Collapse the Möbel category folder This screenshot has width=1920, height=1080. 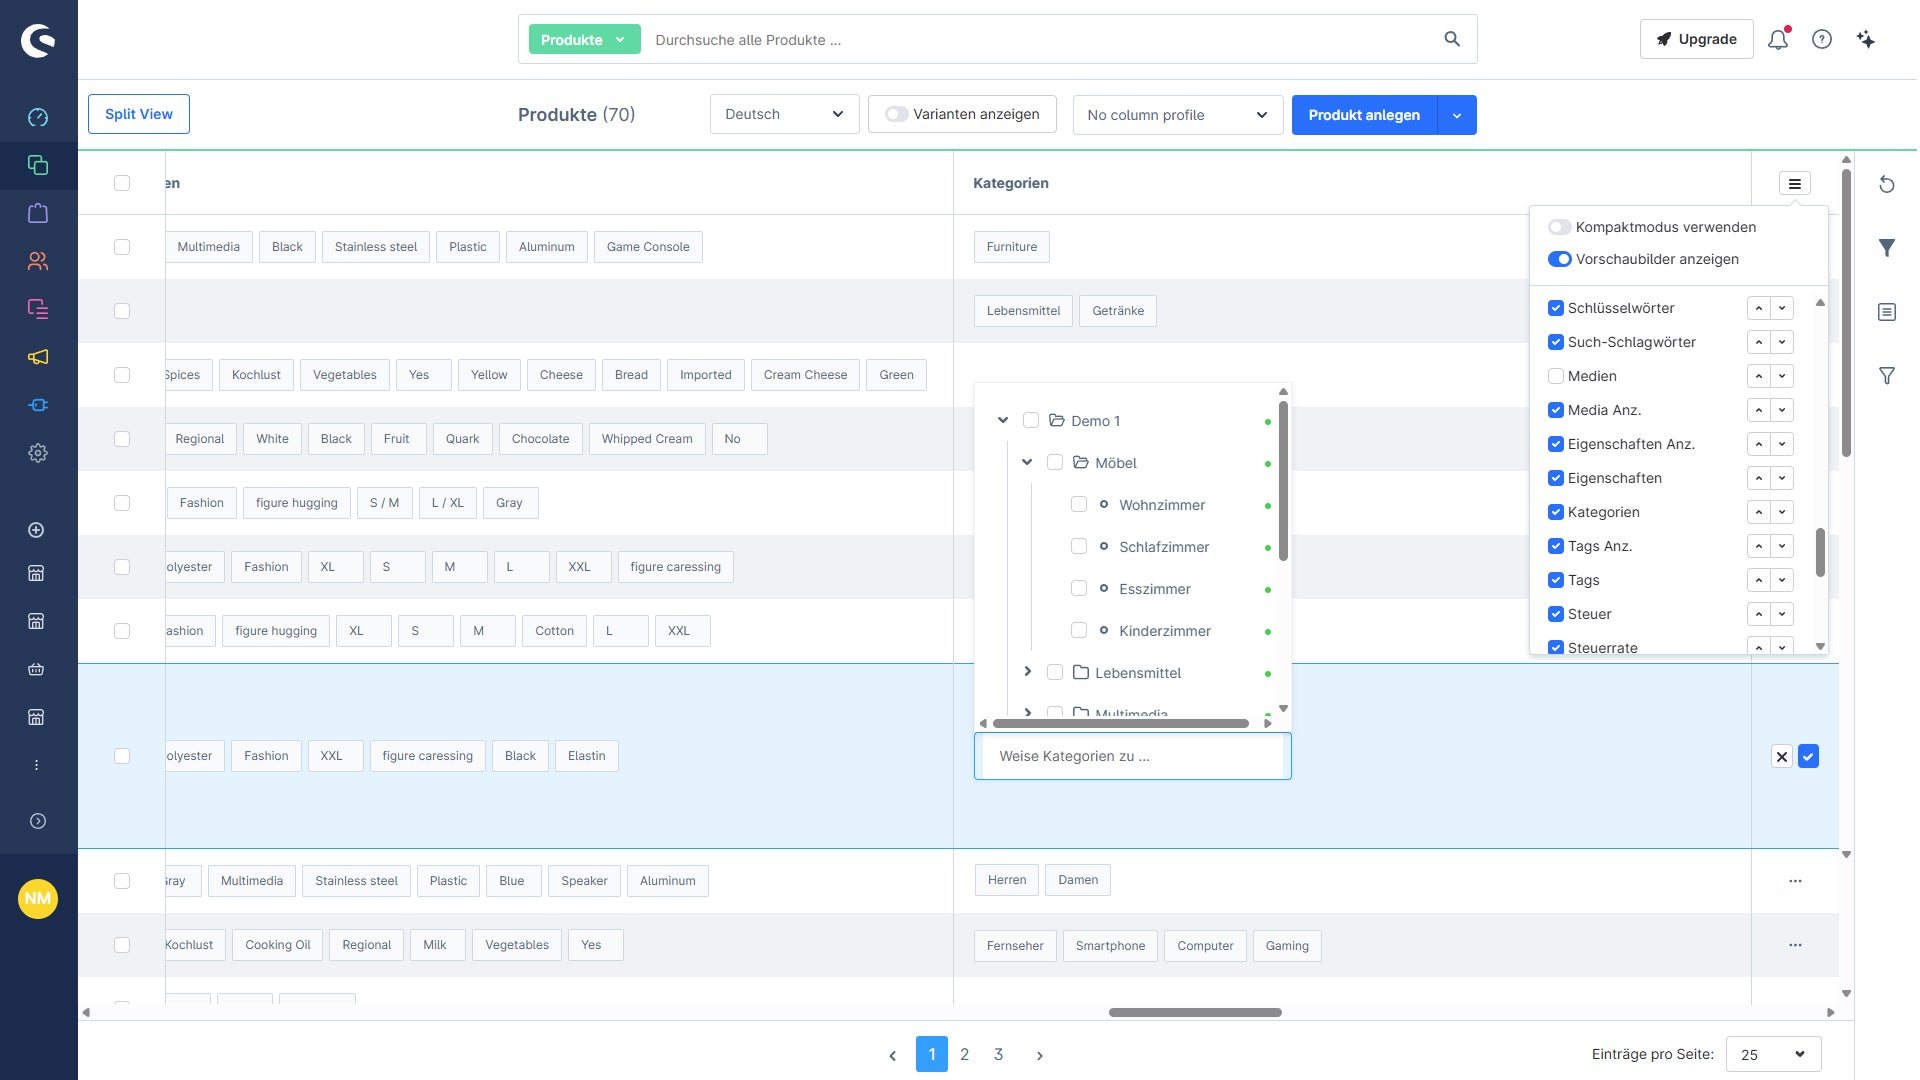point(1027,462)
